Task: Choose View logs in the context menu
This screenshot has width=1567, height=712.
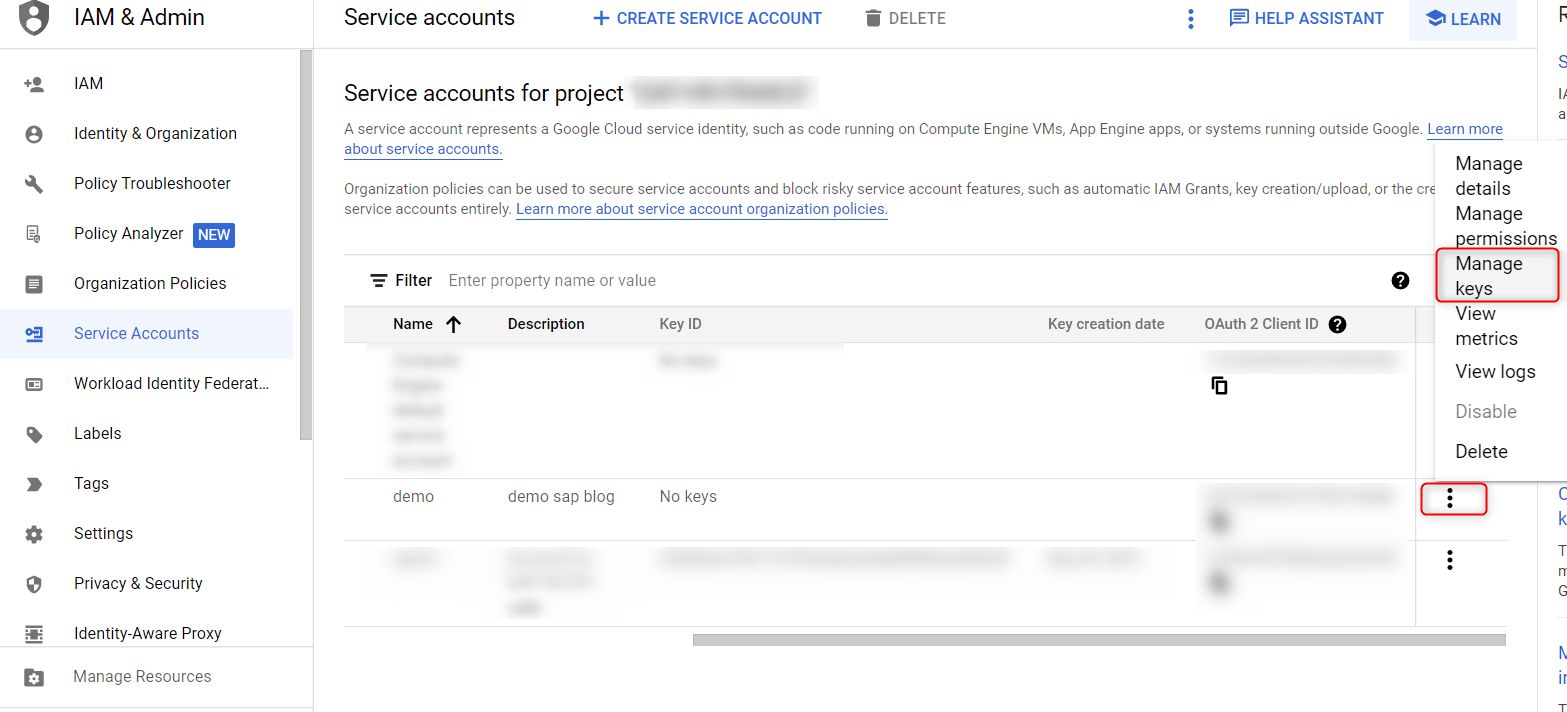Action: click(x=1495, y=371)
